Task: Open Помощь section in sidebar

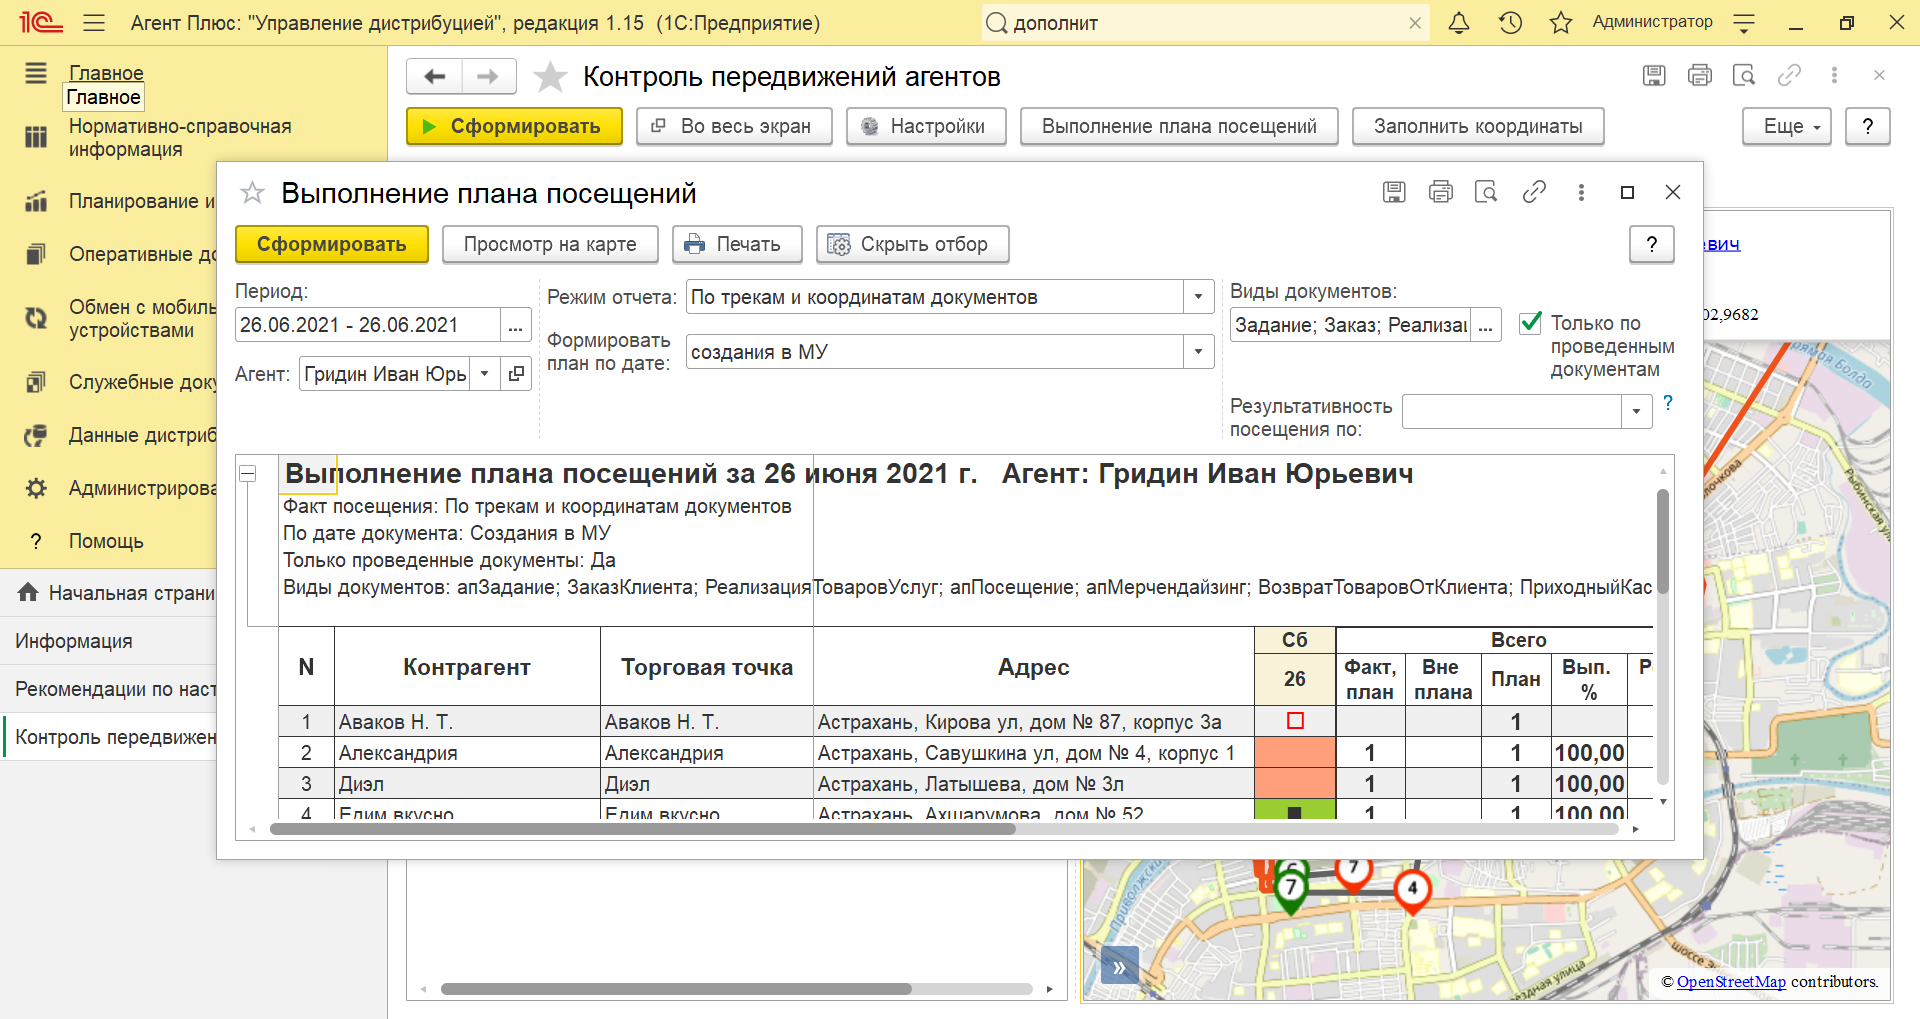Action: tap(106, 541)
